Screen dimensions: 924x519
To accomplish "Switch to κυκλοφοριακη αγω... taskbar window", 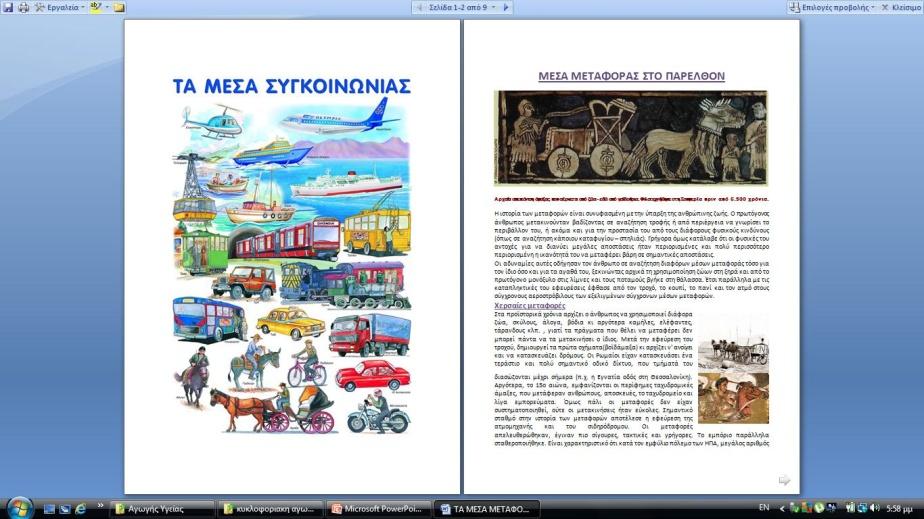I will click(x=270, y=508).
